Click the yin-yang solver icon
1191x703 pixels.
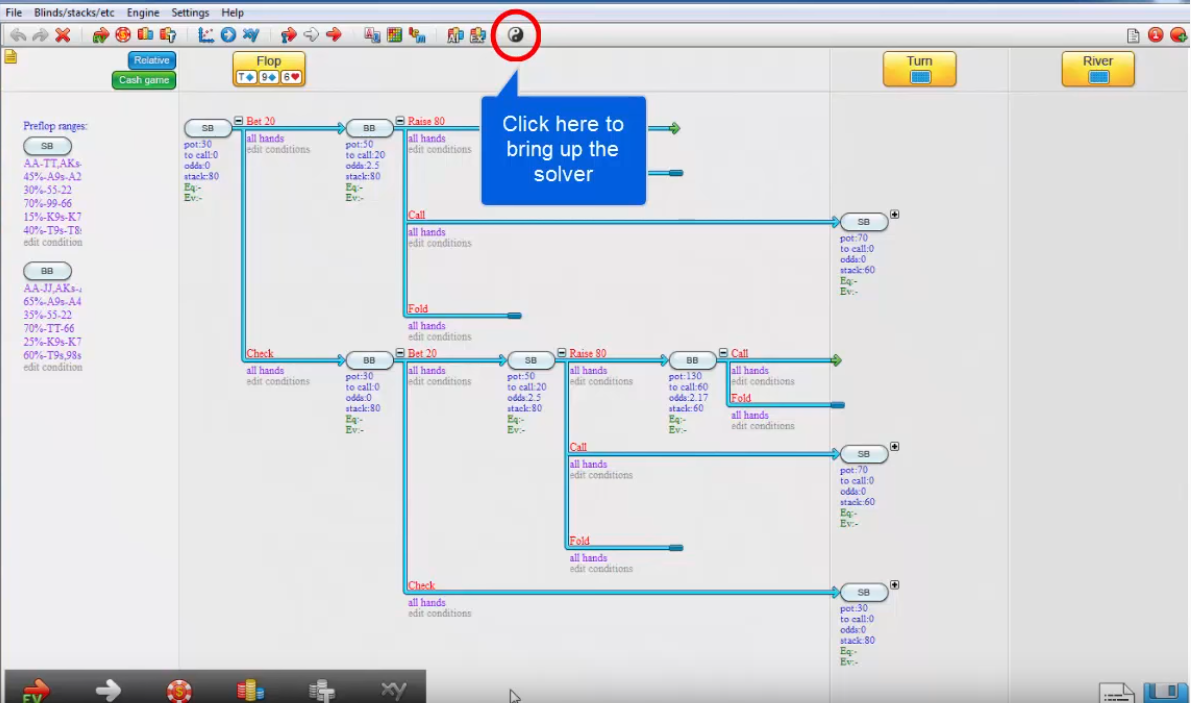point(515,35)
